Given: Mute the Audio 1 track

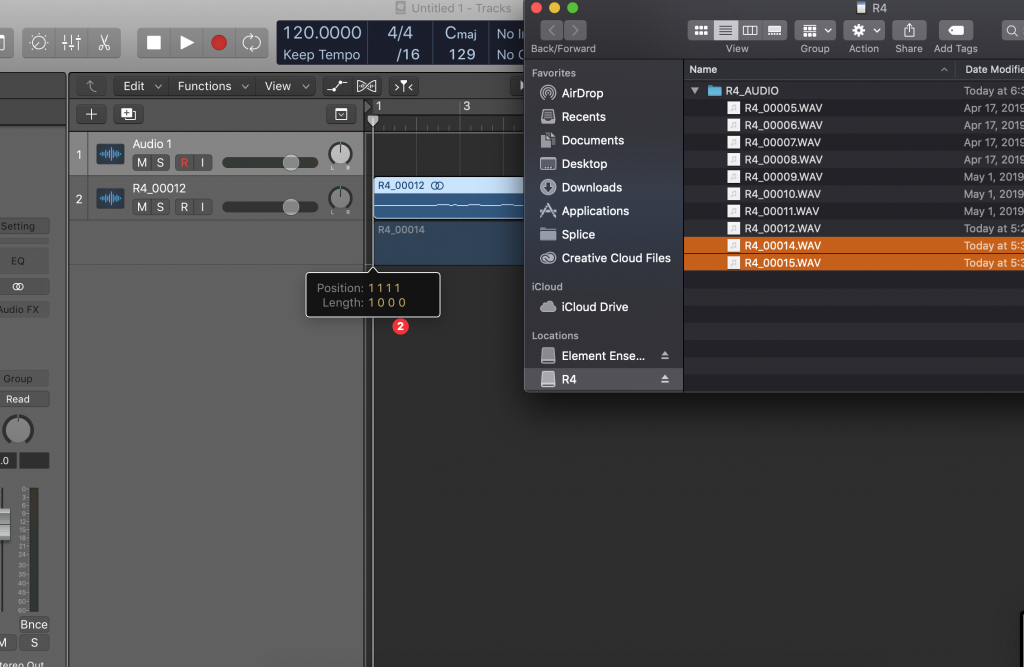Looking at the screenshot, I should pyautogui.click(x=142, y=163).
